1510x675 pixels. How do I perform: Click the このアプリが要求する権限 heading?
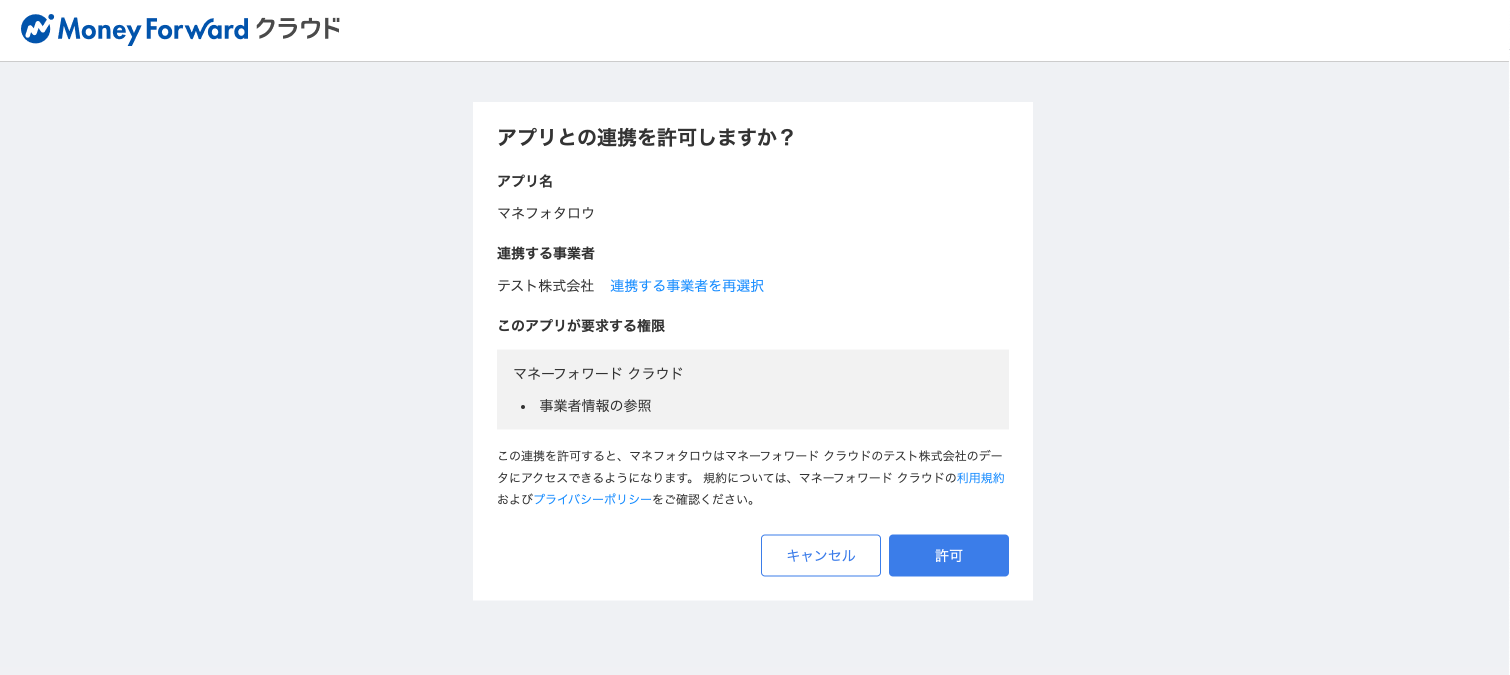(580, 325)
